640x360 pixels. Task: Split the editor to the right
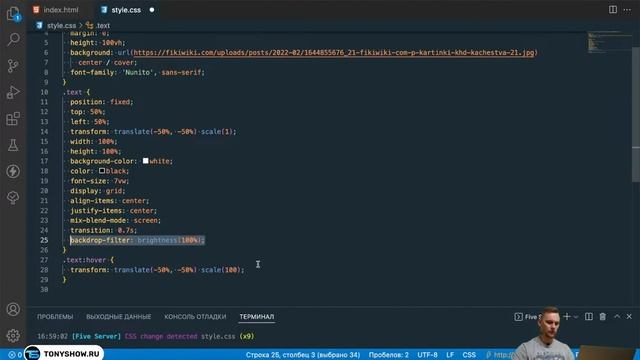[x=613, y=10]
